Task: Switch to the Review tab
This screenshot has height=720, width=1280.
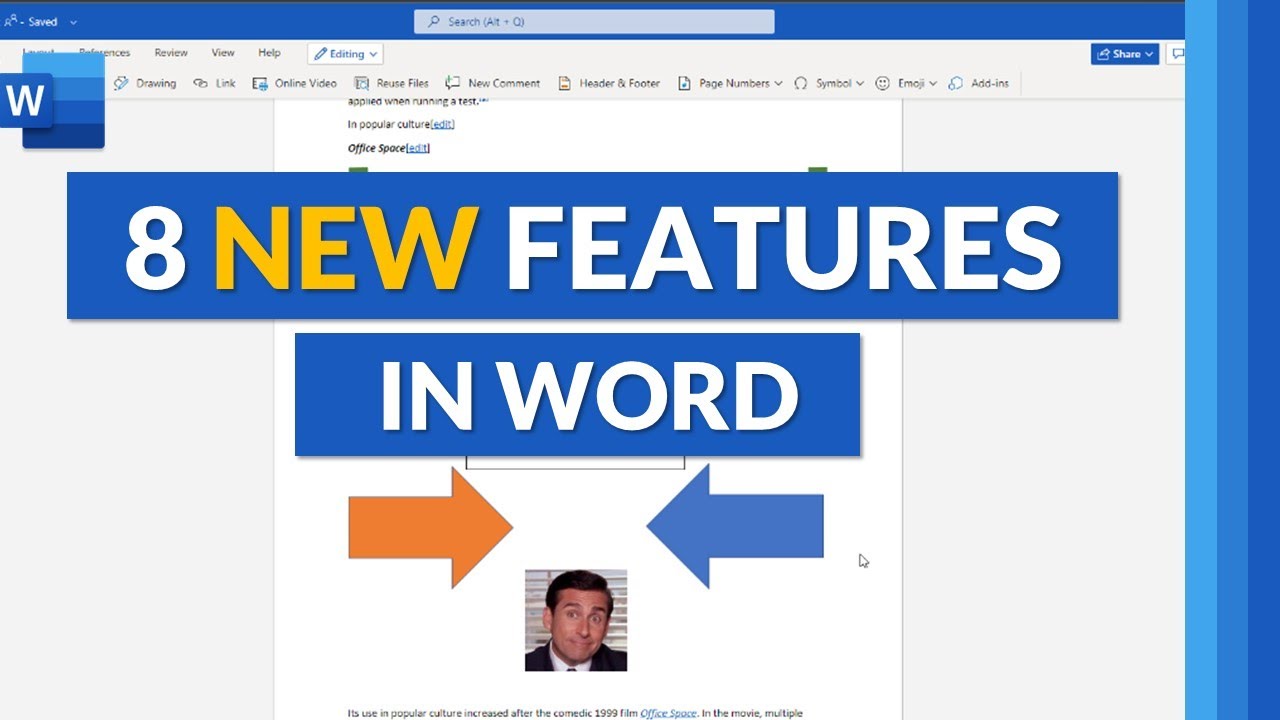Action: coord(171,53)
